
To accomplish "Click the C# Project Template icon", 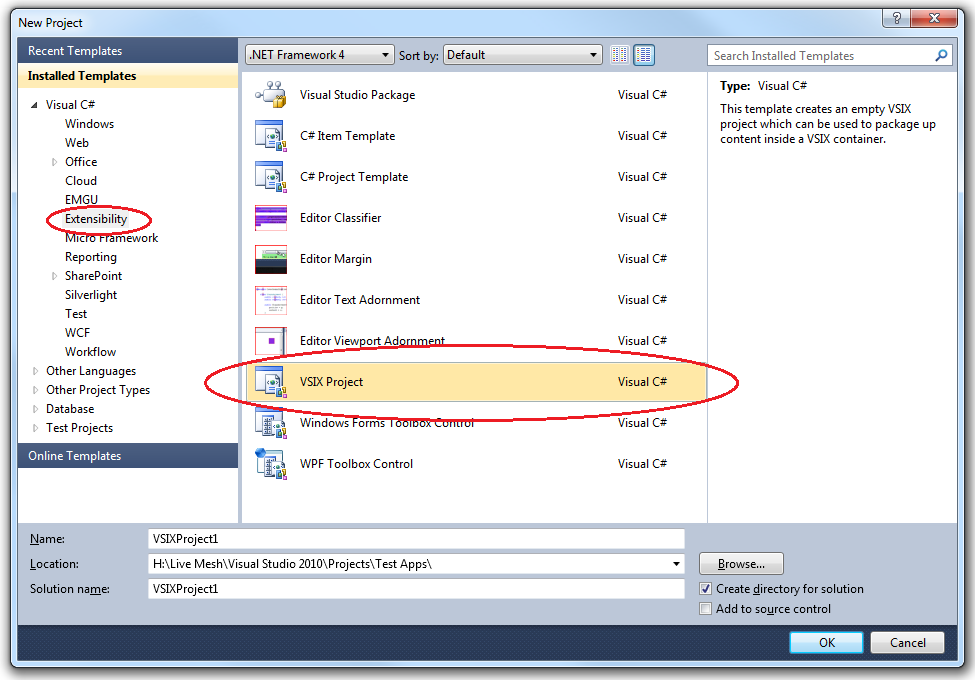I will pyautogui.click(x=271, y=177).
